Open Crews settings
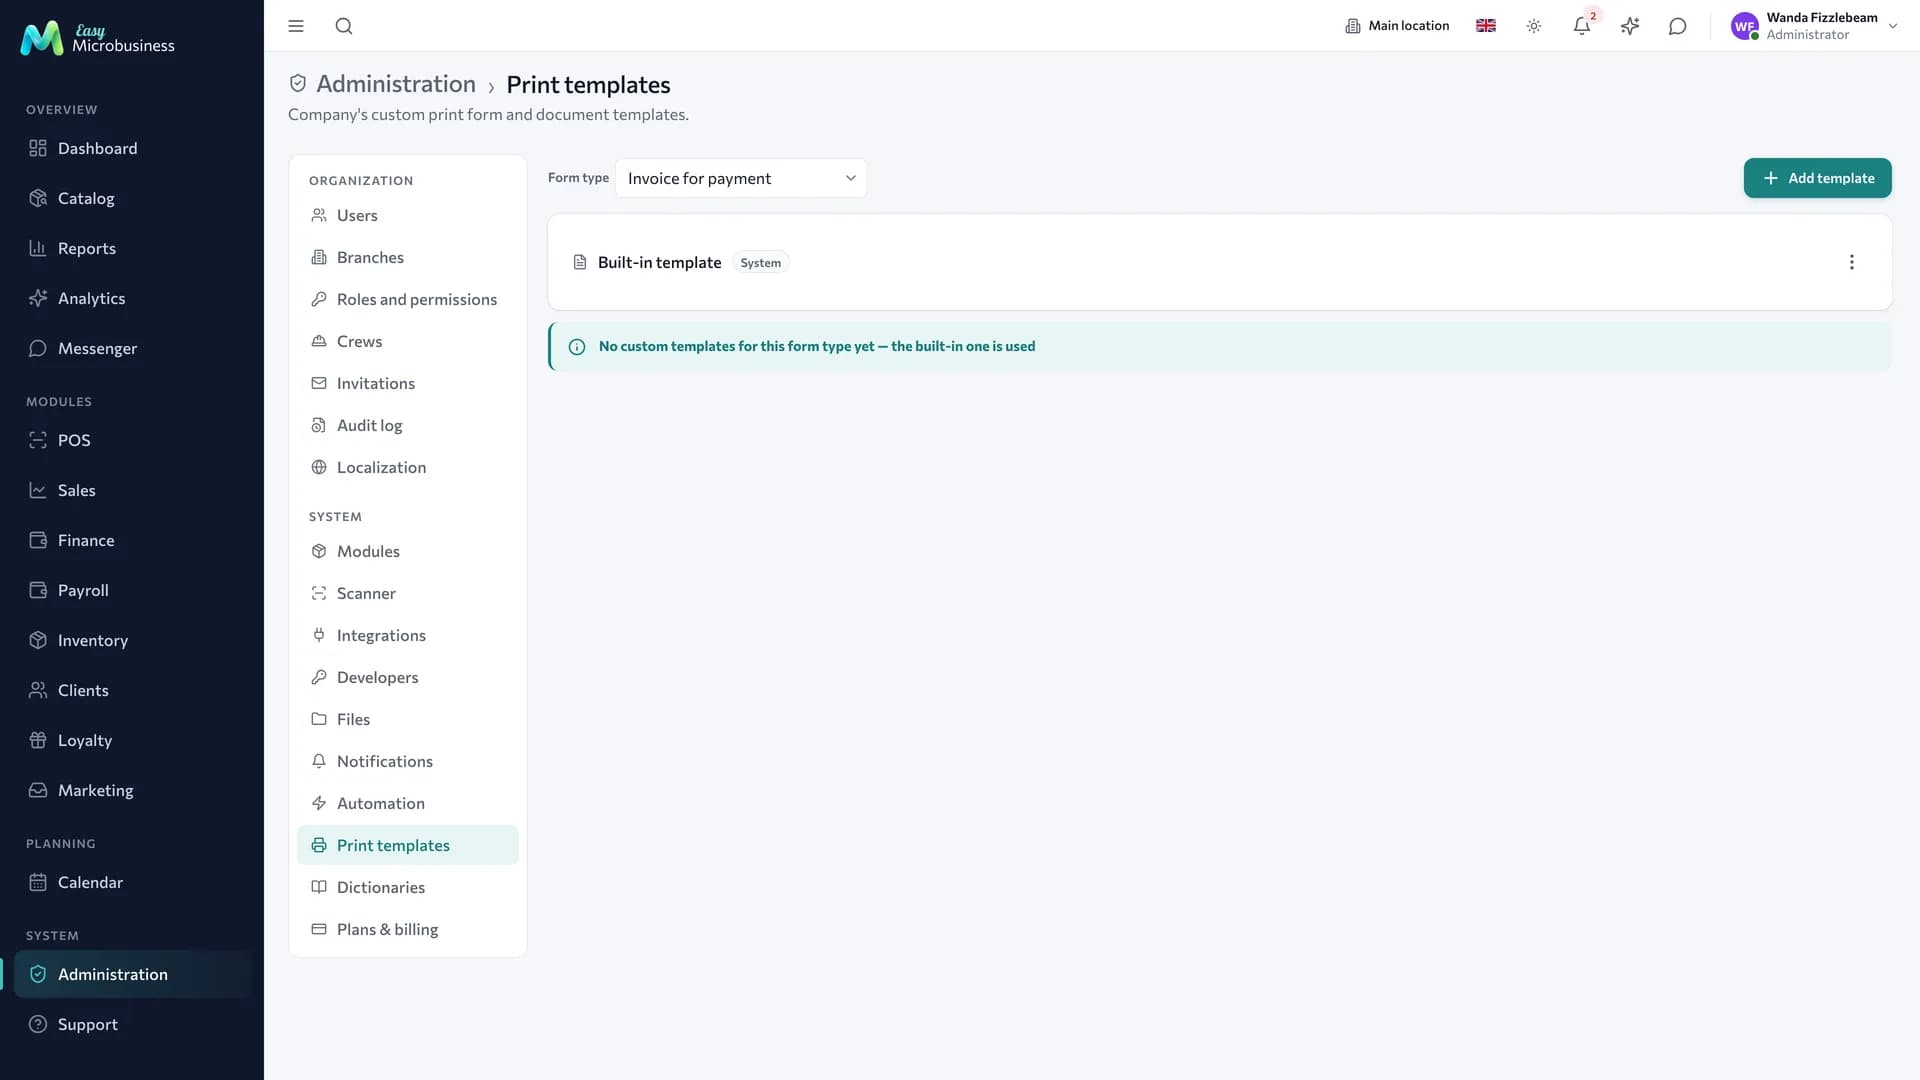Viewport: 1920px width, 1080px height. click(x=408, y=341)
